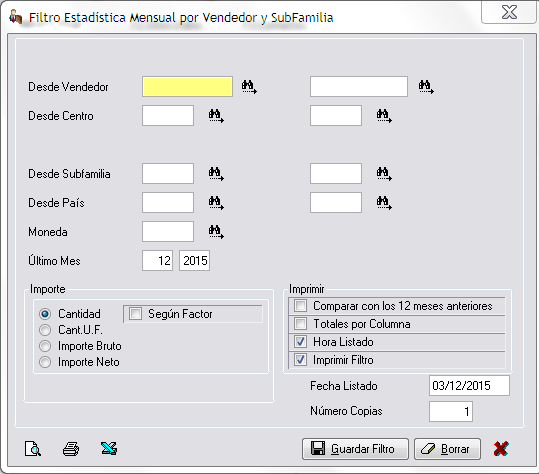Select the Cant.U.F. radio option
The width and height of the screenshot is (539, 474).
tap(45, 330)
